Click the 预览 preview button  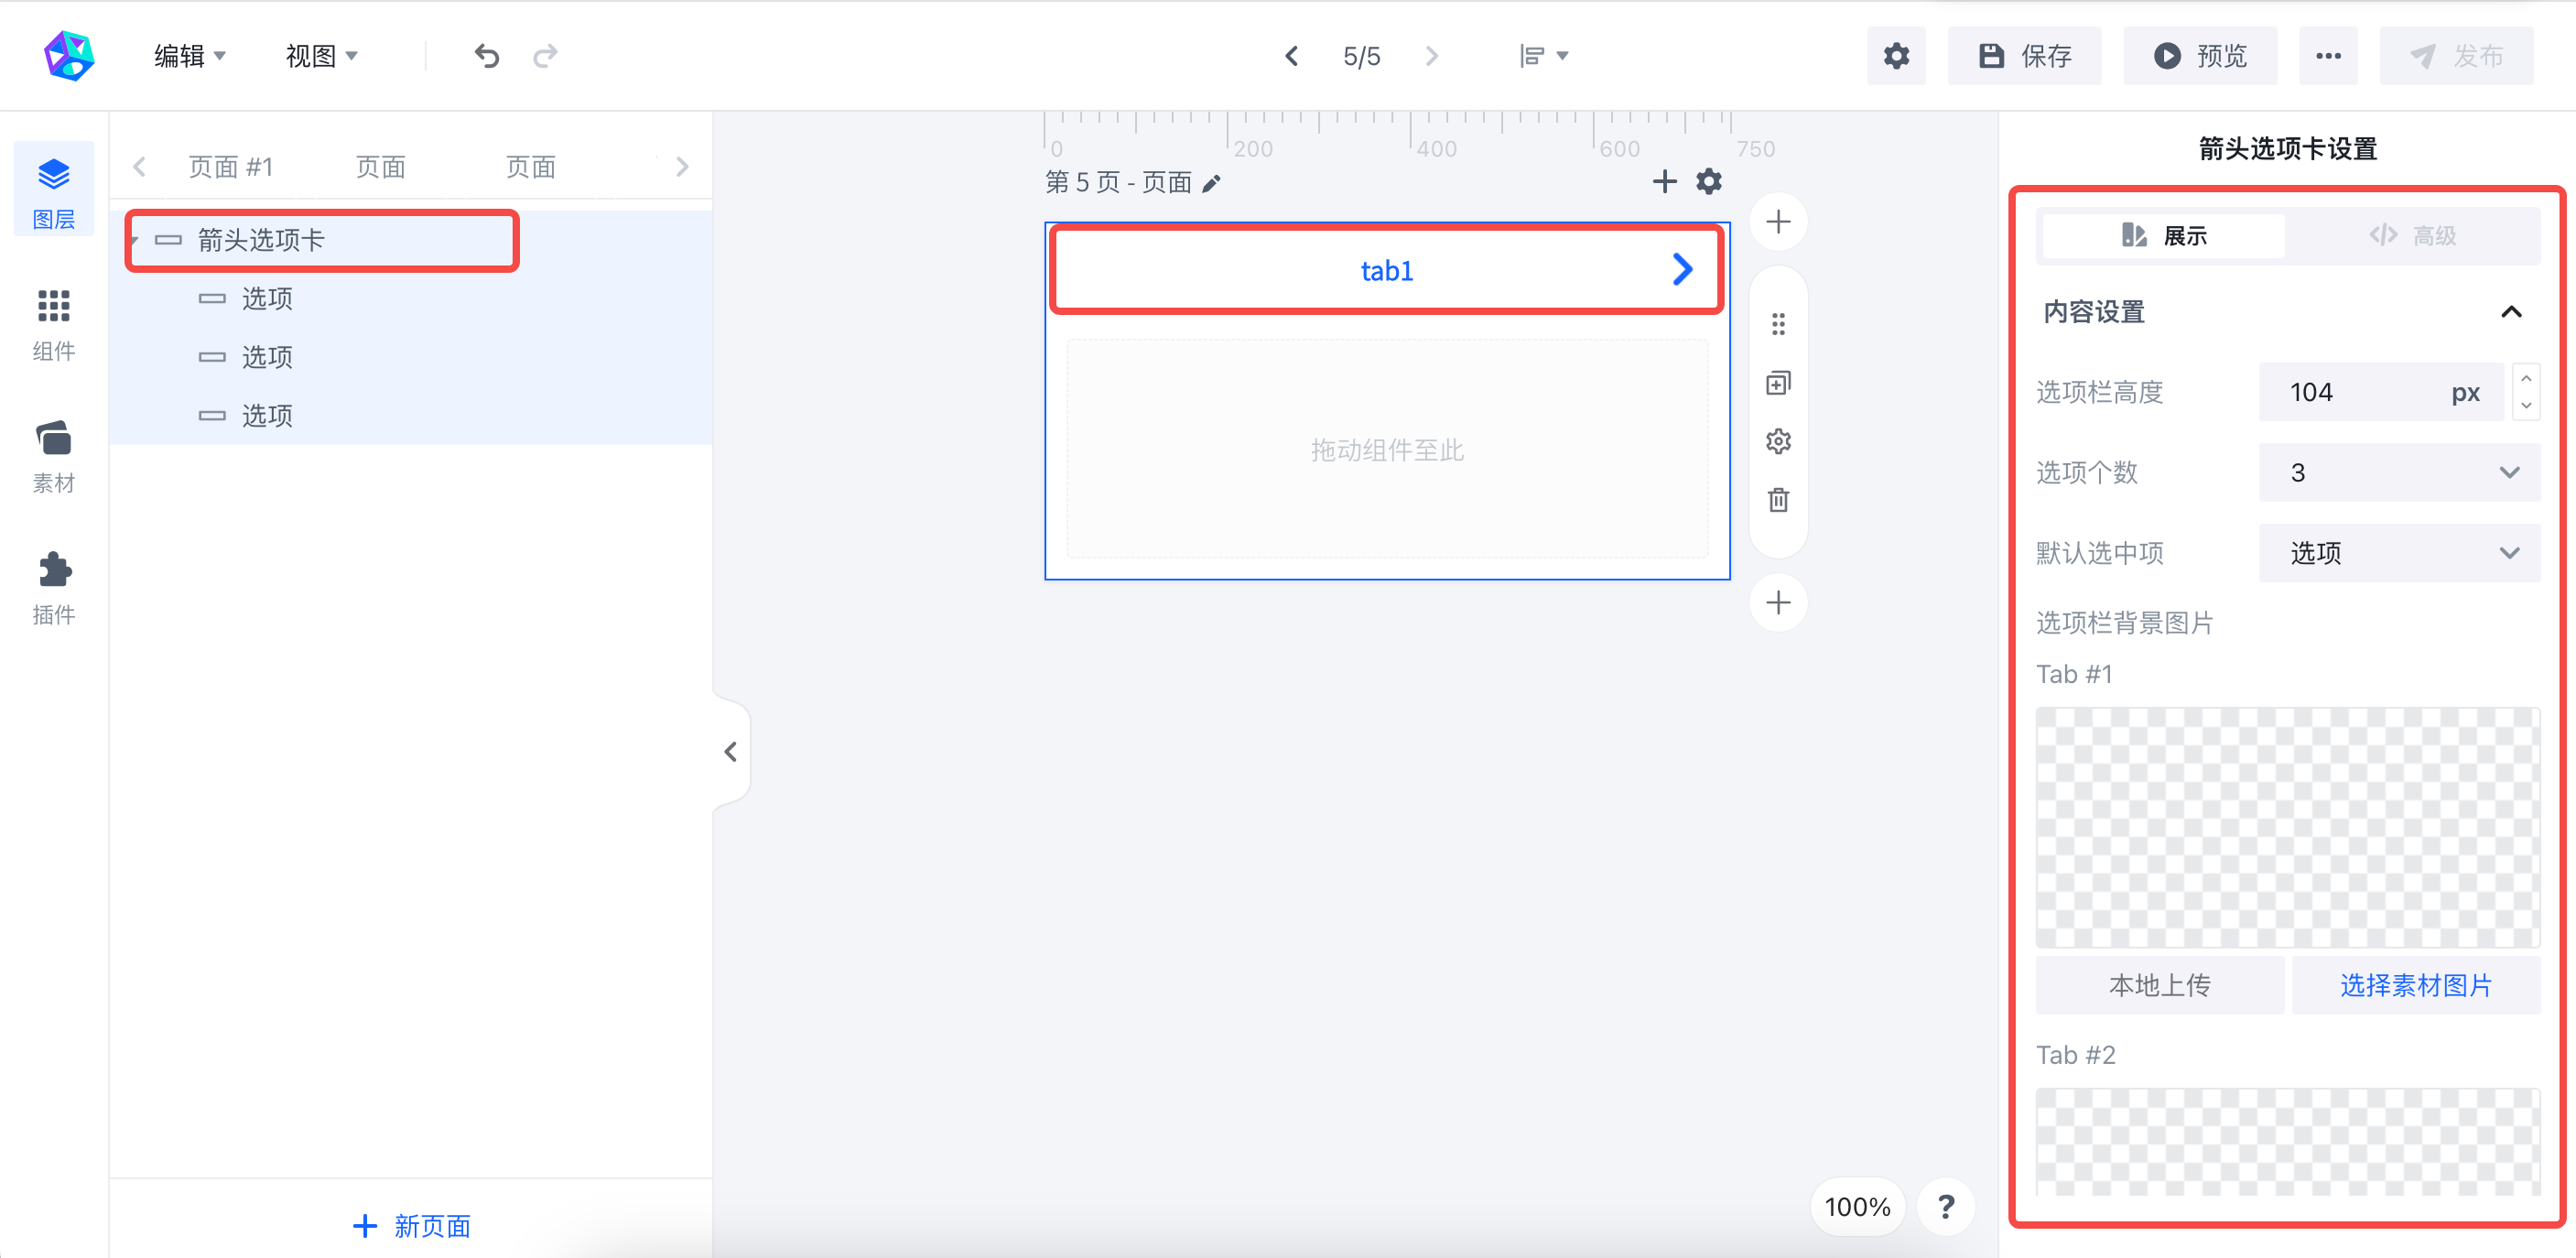(2200, 56)
